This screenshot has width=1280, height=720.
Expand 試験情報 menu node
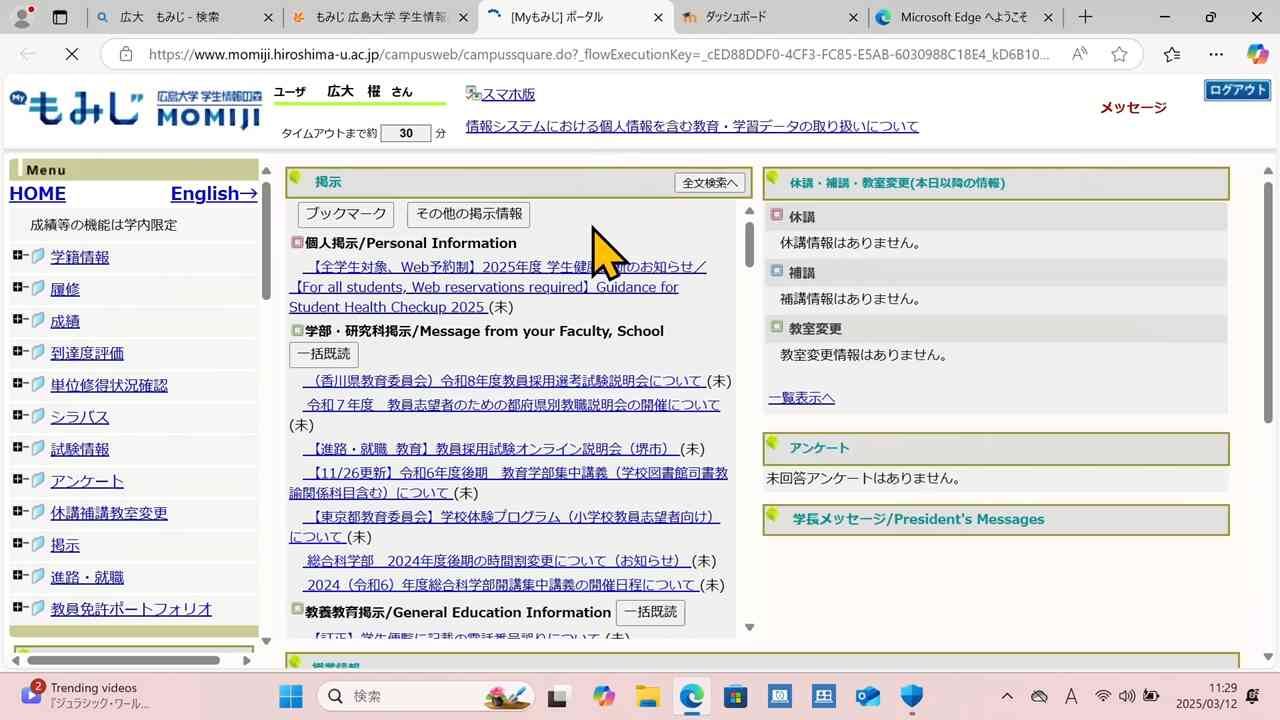[18, 448]
